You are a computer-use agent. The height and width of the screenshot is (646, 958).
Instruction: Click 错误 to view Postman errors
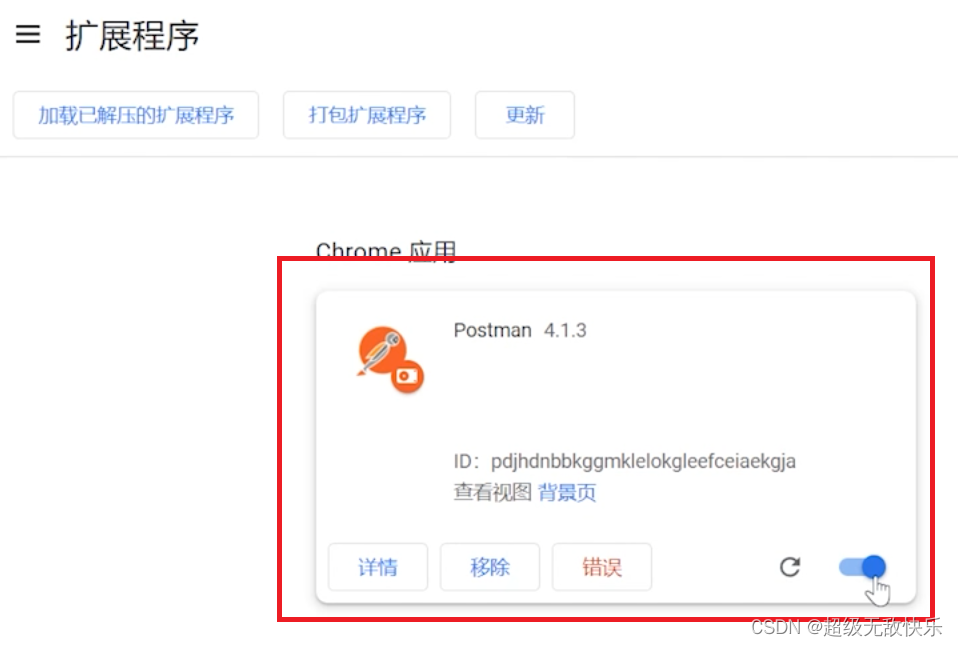[x=601, y=567]
